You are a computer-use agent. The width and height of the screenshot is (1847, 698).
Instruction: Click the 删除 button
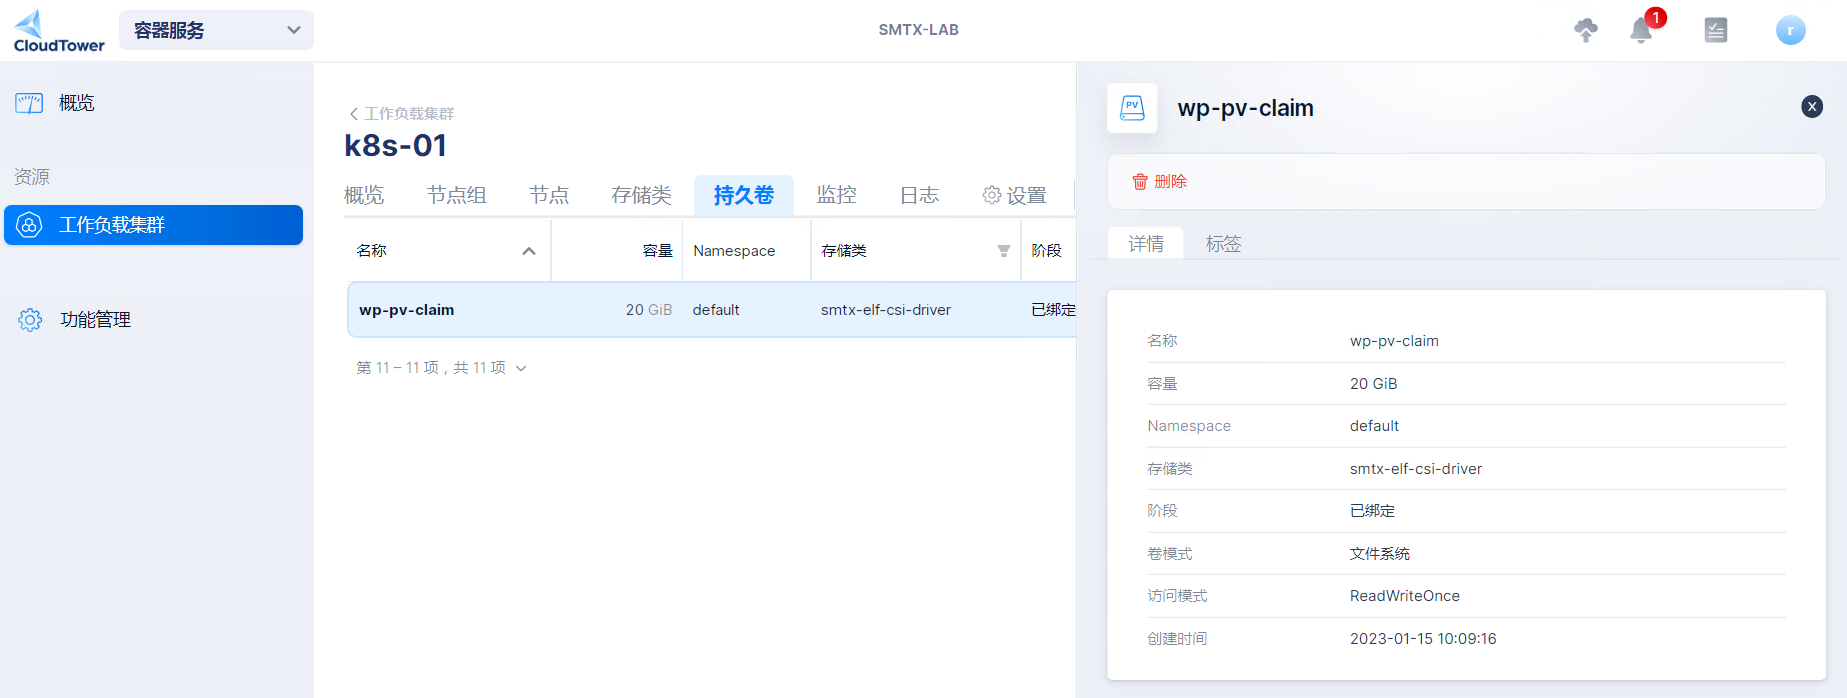1160,182
